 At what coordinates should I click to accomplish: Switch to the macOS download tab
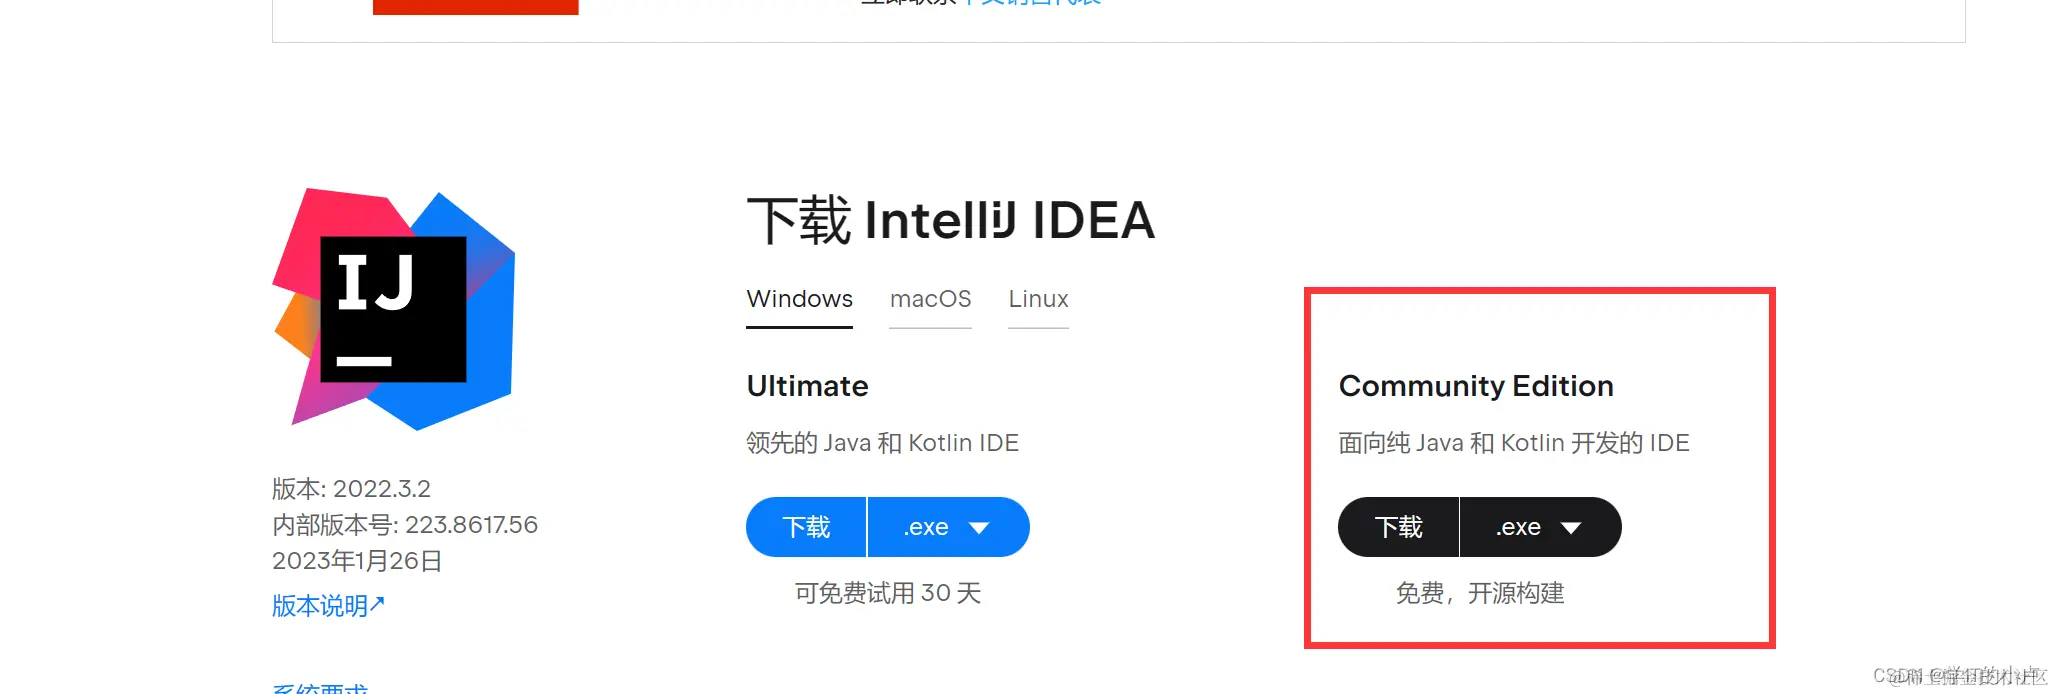930,299
